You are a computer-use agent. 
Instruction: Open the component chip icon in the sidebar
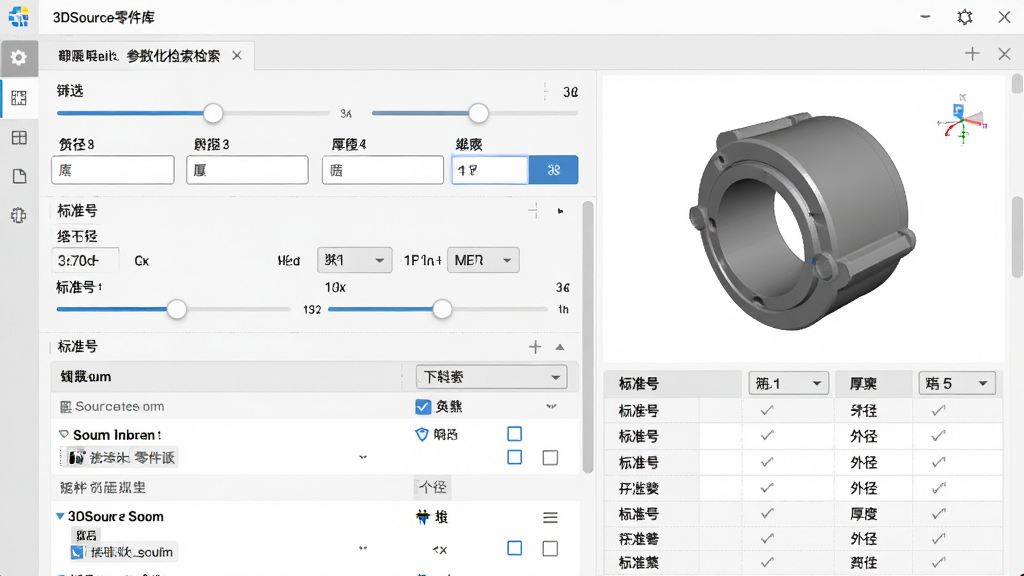[x=19, y=216]
